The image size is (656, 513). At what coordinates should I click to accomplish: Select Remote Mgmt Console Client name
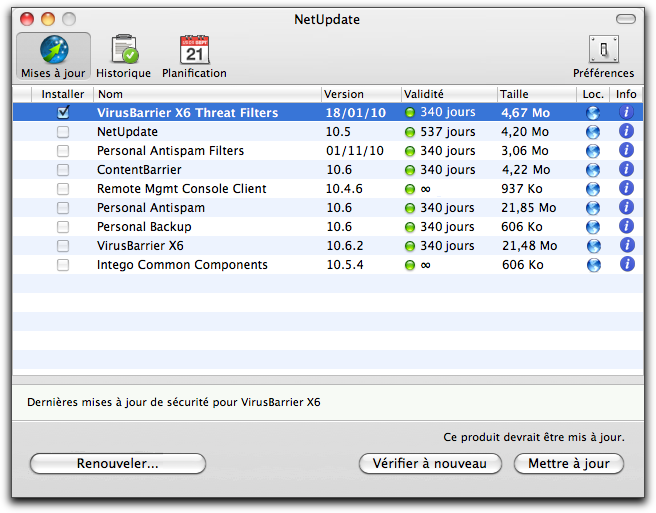click(x=182, y=189)
